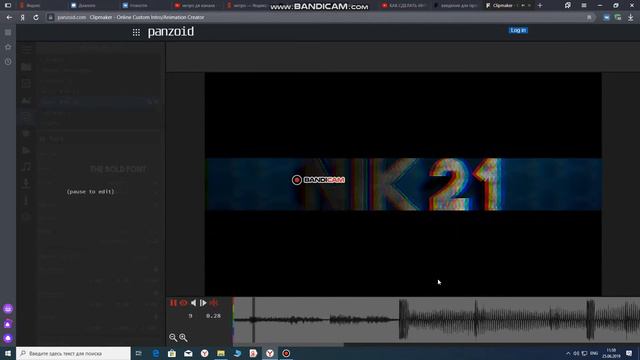The width and height of the screenshot is (640, 360).
Task: Toggle the red loop preview icon
Action: 183,303
